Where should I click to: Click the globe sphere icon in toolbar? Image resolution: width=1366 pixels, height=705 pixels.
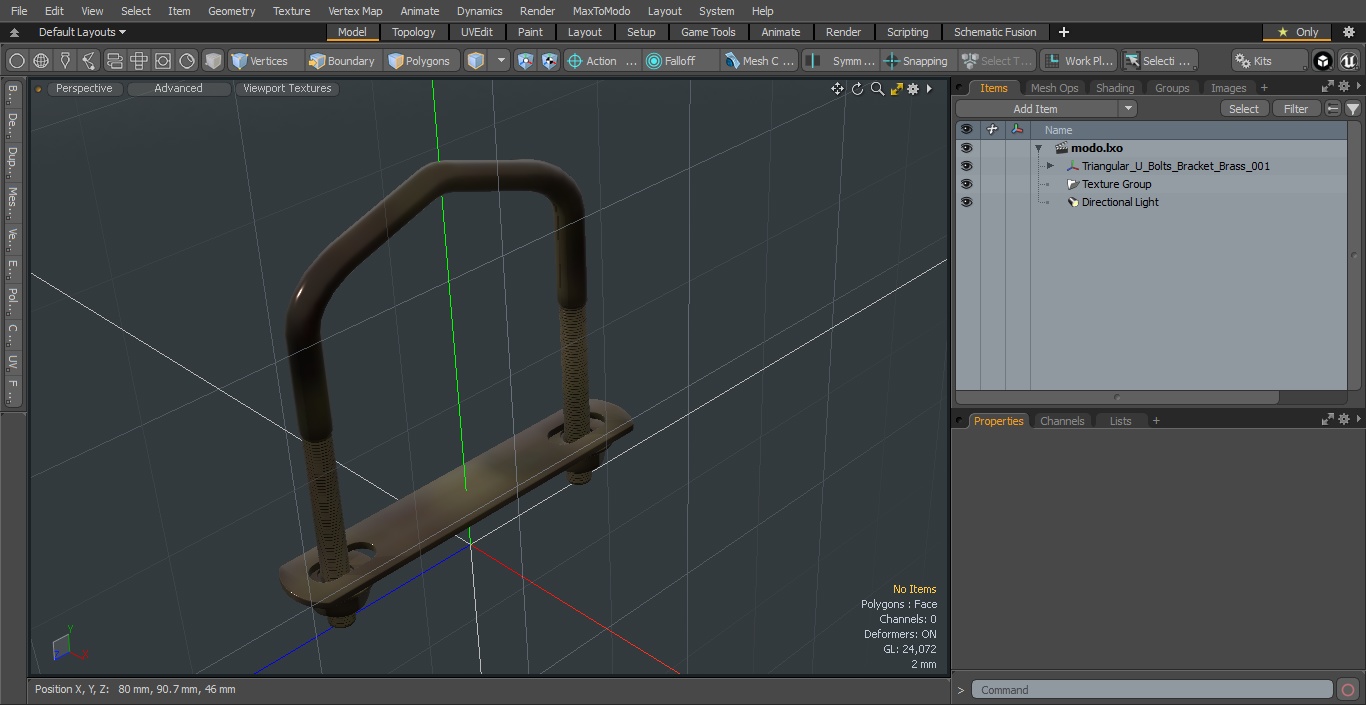coord(41,61)
